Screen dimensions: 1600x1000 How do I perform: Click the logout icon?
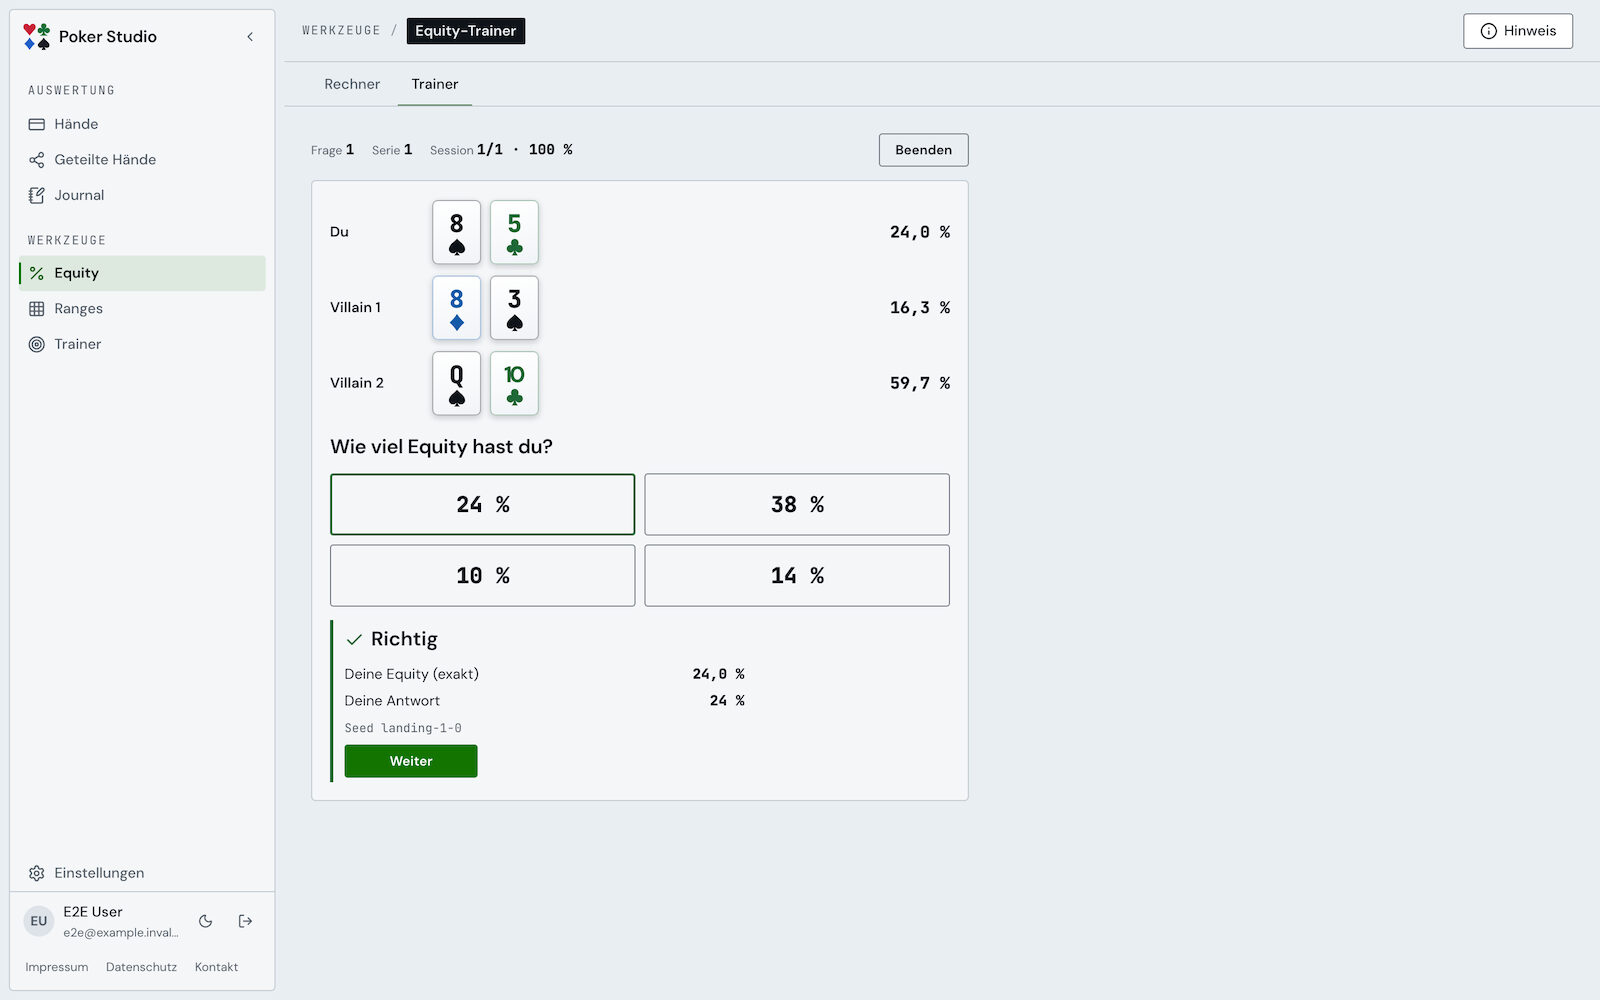click(246, 921)
